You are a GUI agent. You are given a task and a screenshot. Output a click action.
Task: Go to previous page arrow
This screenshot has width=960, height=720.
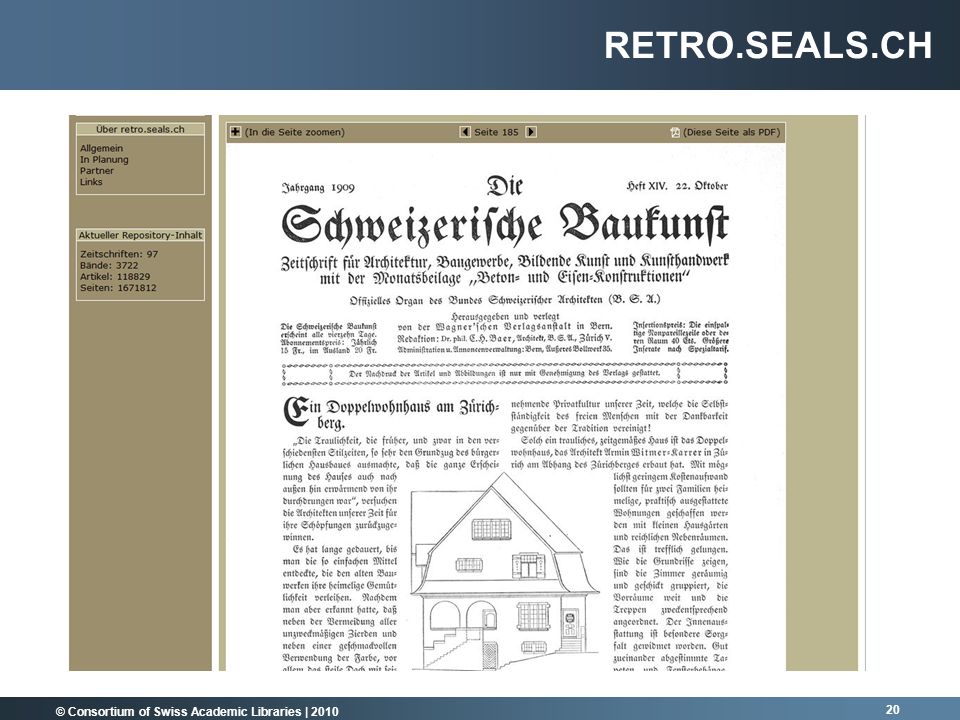tap(465, 132)
